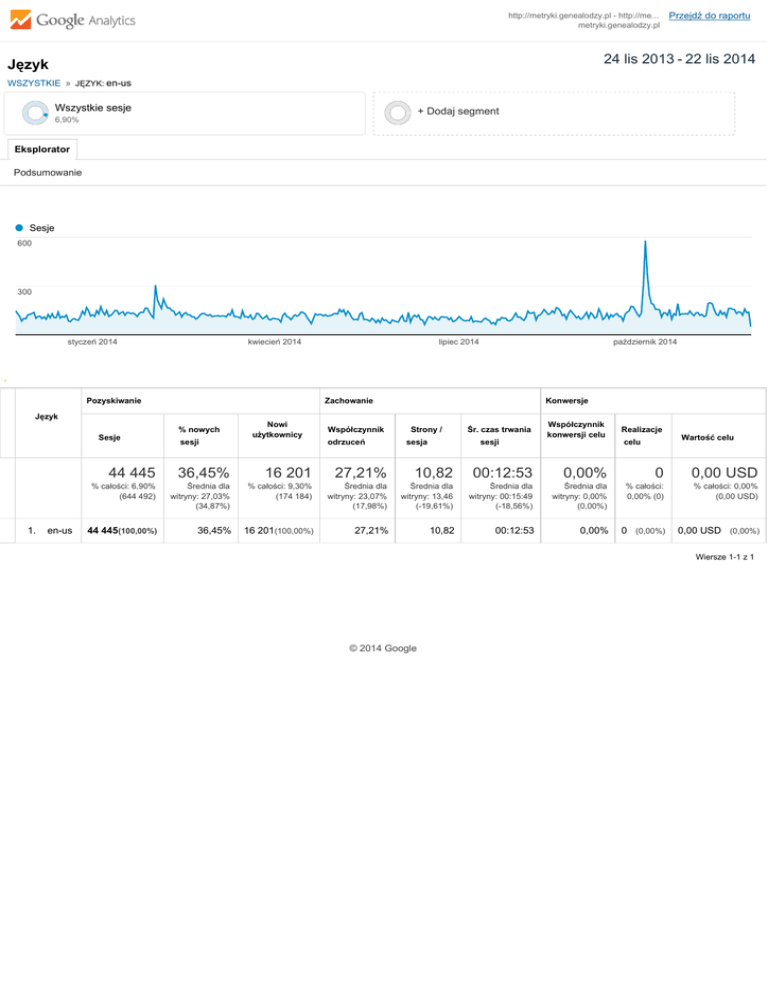Click the blue Sesje legend dot
This screenshot has height=994, width=768.
click(20, 228)
